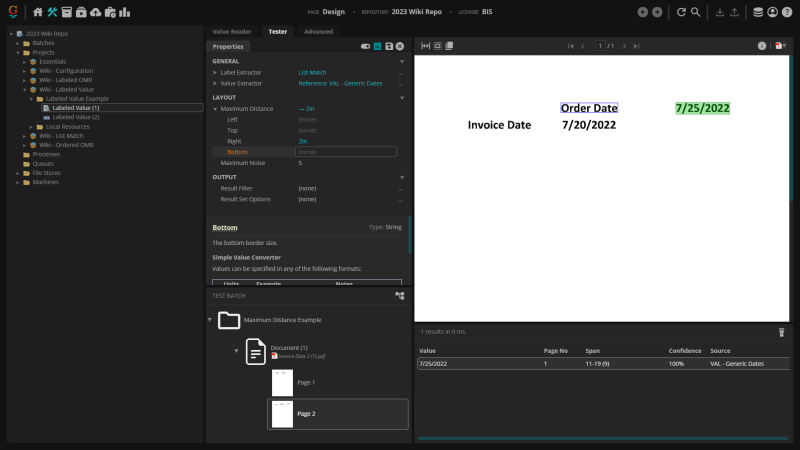Click the Help question mark icon

[x=787, y=12]
